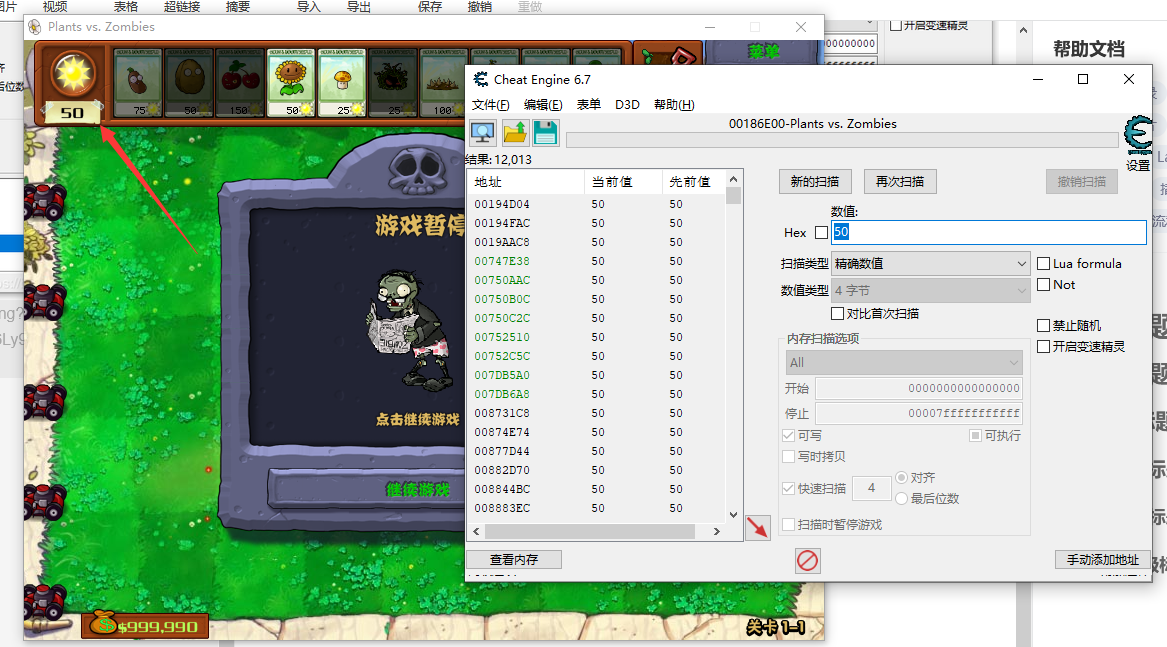Click 再次扫描 button
The width and height of the screenshot is (1167, 647).
tap(900, 182)
